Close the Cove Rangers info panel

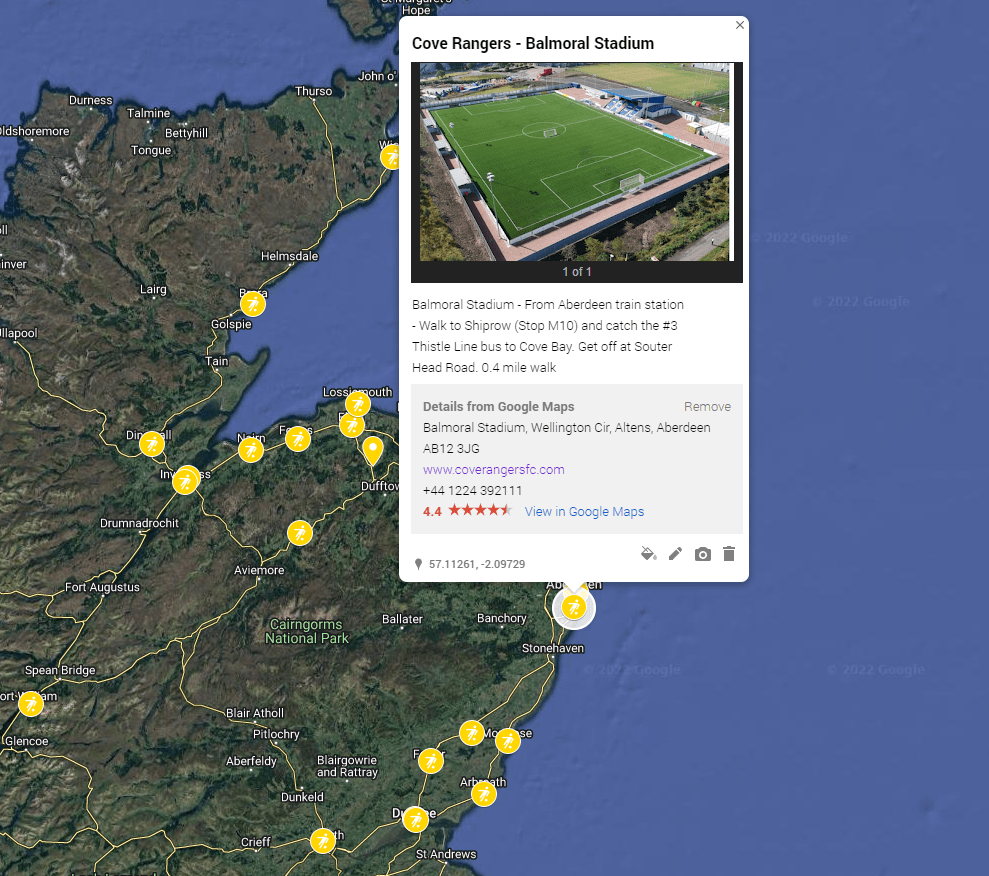(739, 24)
